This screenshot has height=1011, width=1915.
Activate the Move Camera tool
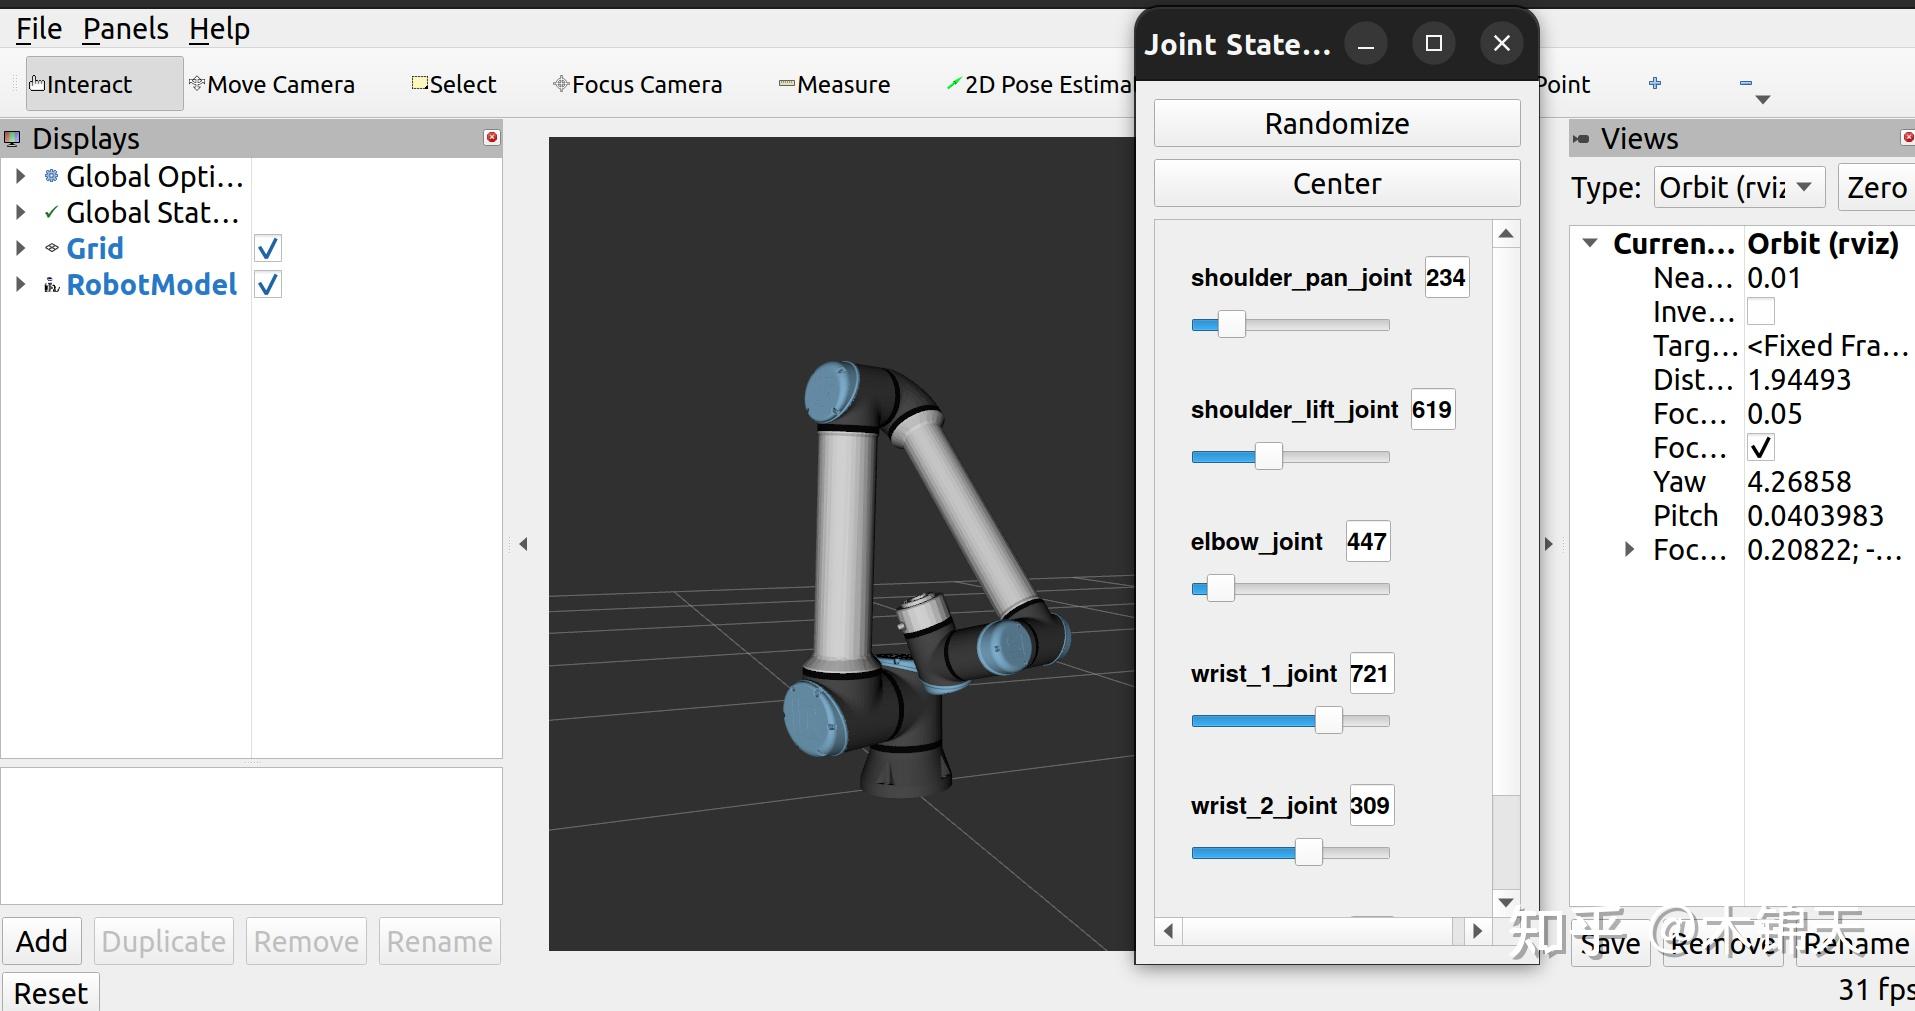click(x=272, y=84)
